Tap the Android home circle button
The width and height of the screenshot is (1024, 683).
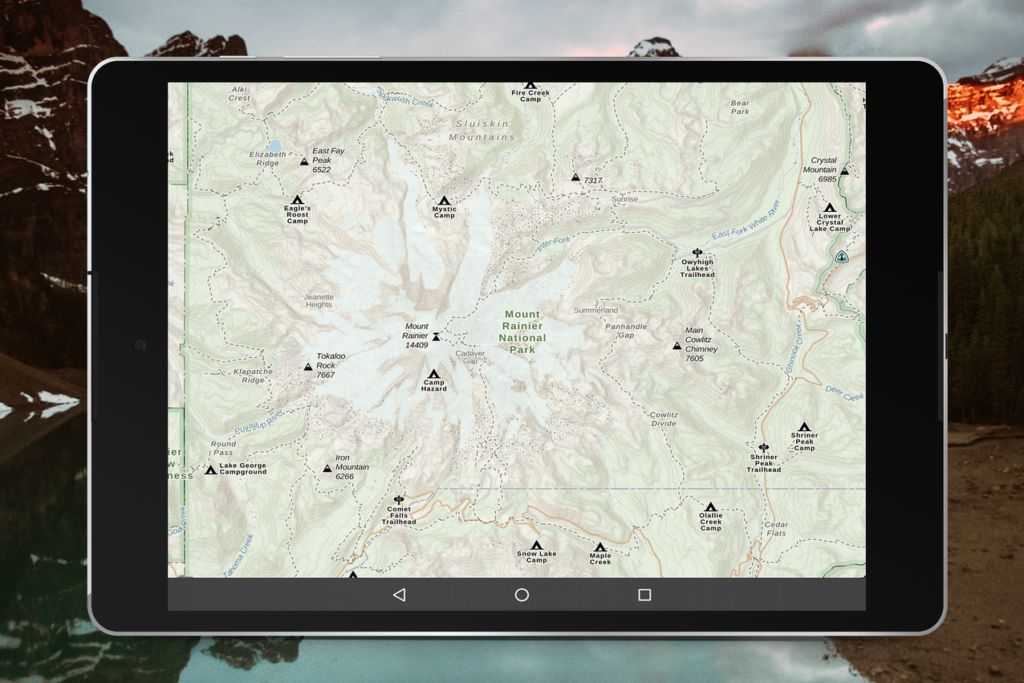pyautogui.click(x=521, y=594)
